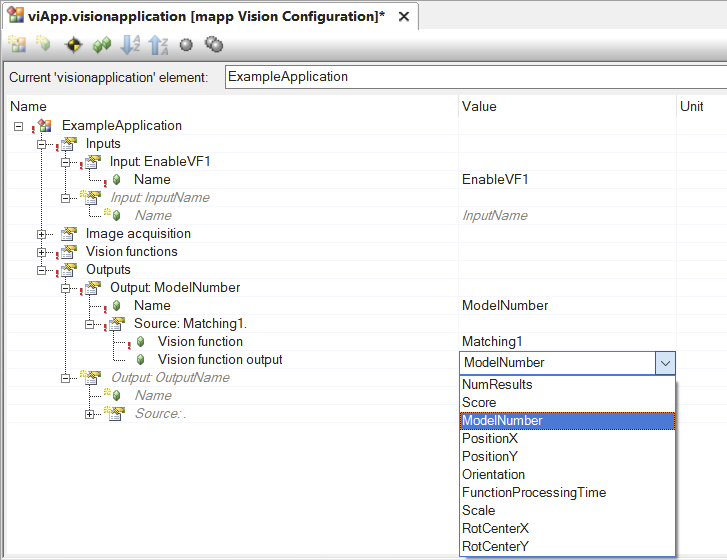Select the Vision functions tree row

pos(132,252)
